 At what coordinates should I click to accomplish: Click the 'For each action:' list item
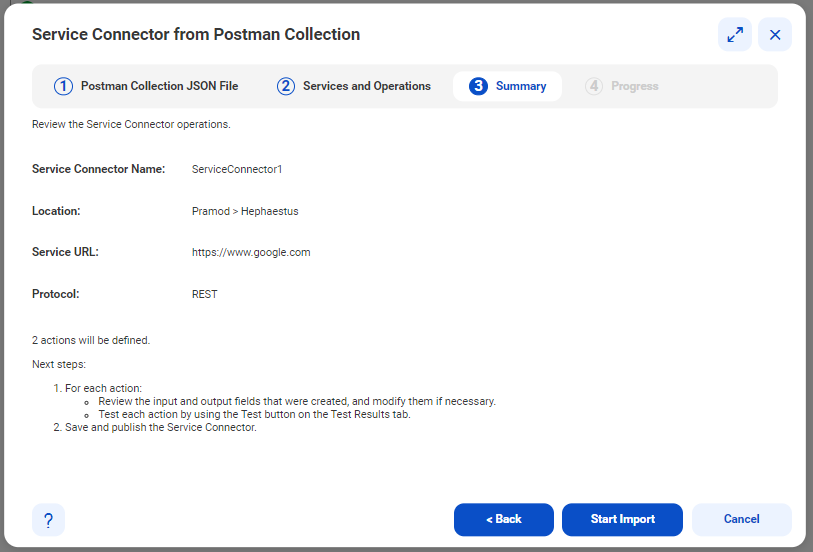[x=103, y=388]
